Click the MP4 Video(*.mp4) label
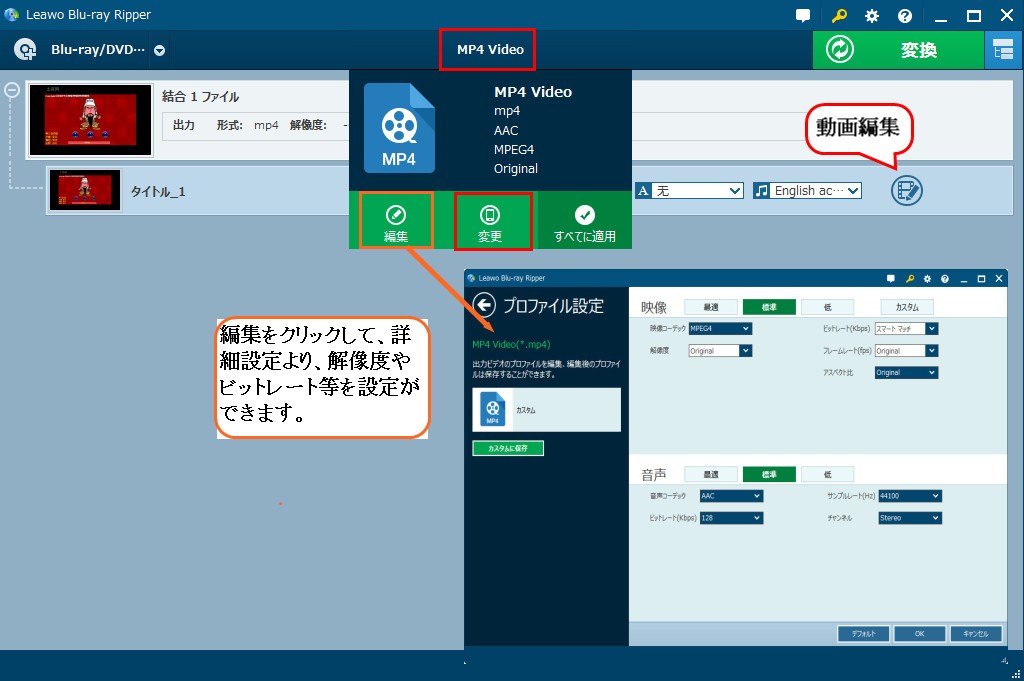Viewport: 1024px width, 681px height. tap(511, 344)
